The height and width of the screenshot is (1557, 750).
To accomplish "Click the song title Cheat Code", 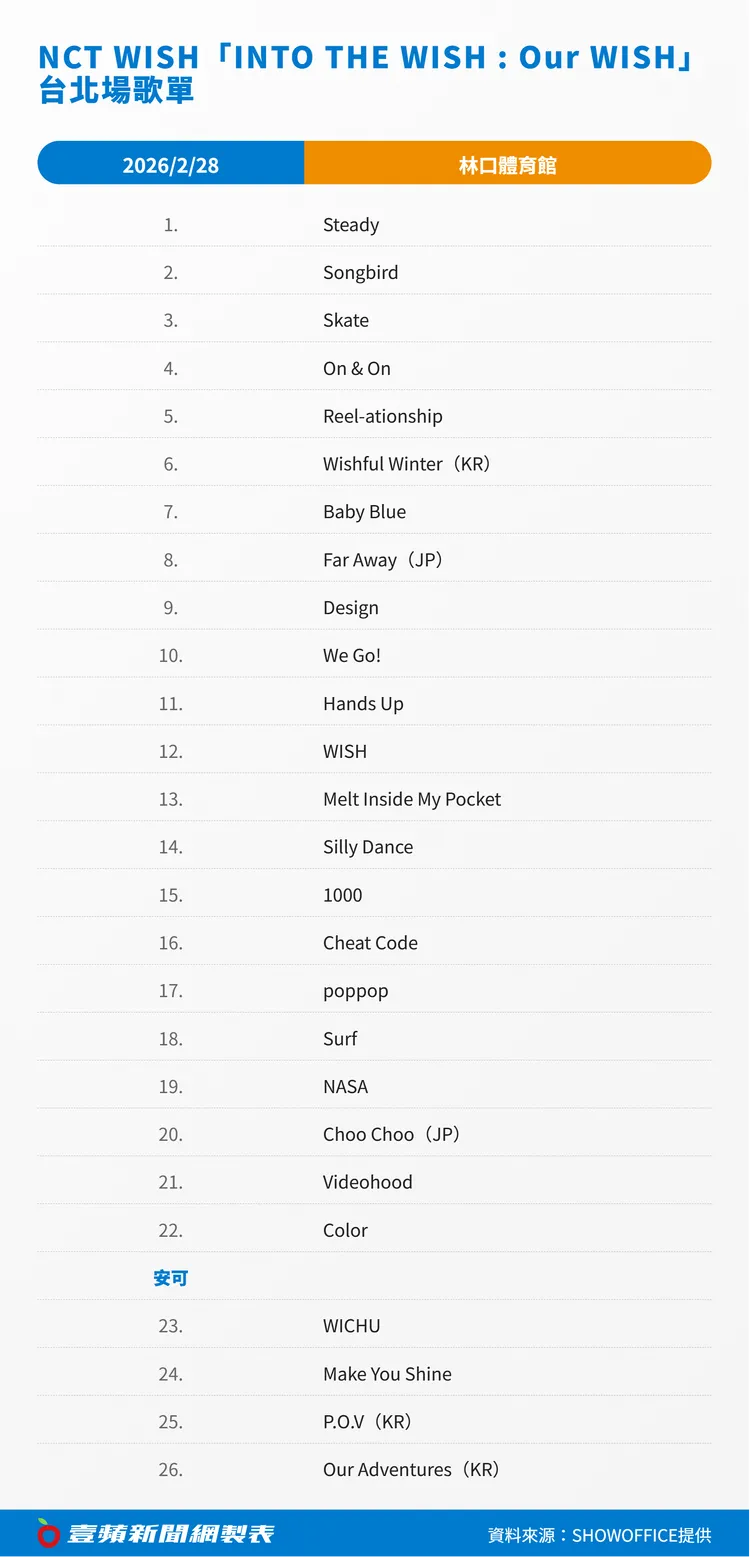I will 370,943.
